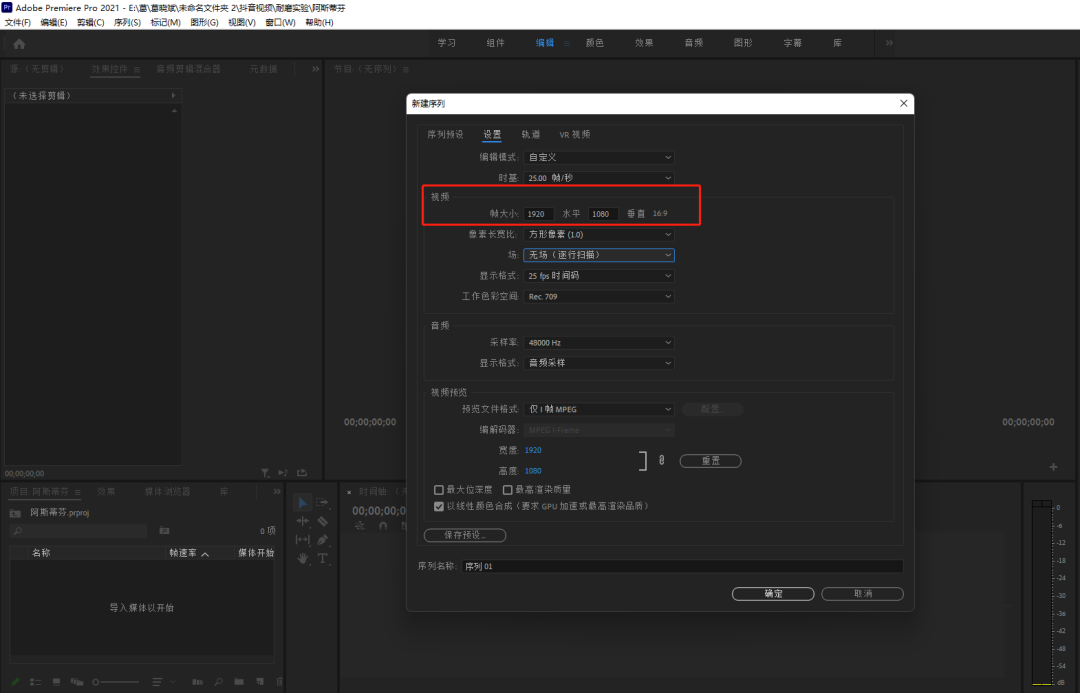
Task: Click the 确定 button to confirm
Action: (772, 593)
